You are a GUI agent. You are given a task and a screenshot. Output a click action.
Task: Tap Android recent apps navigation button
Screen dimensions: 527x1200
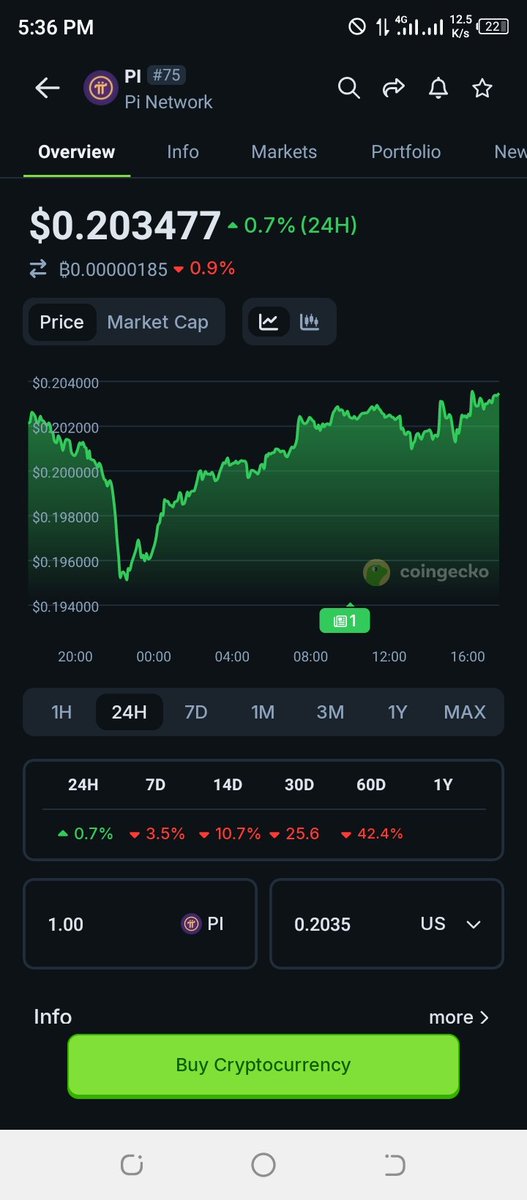pos(131,1165)
